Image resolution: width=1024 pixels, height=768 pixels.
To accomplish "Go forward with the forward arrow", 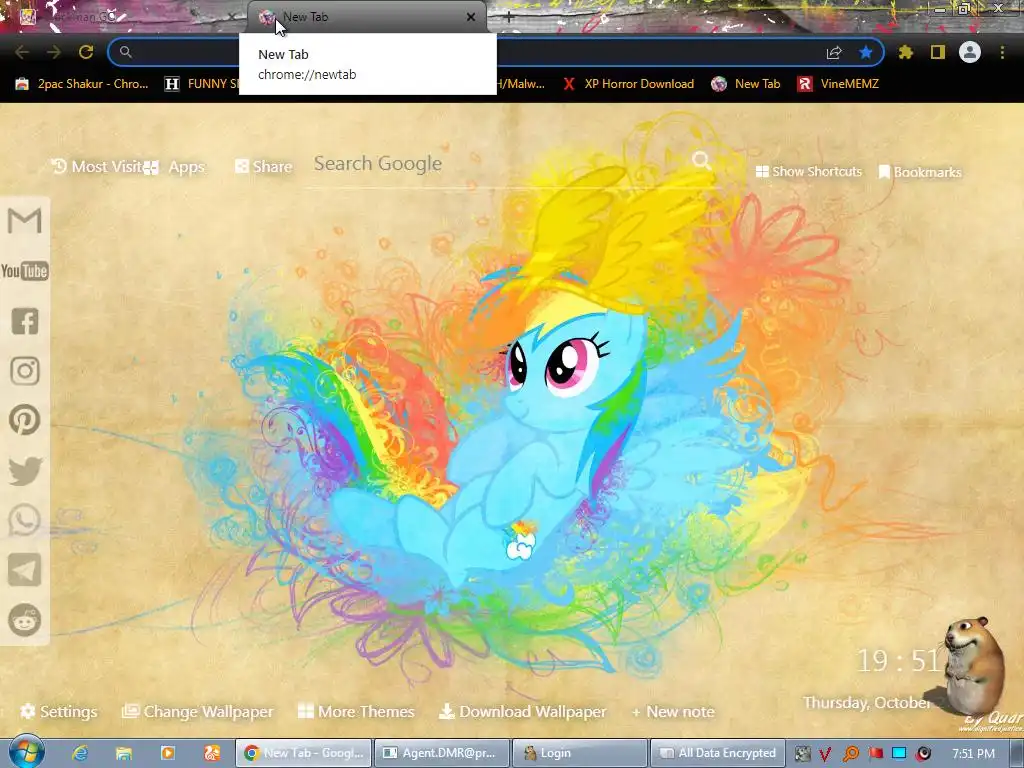I will point(54,52).
